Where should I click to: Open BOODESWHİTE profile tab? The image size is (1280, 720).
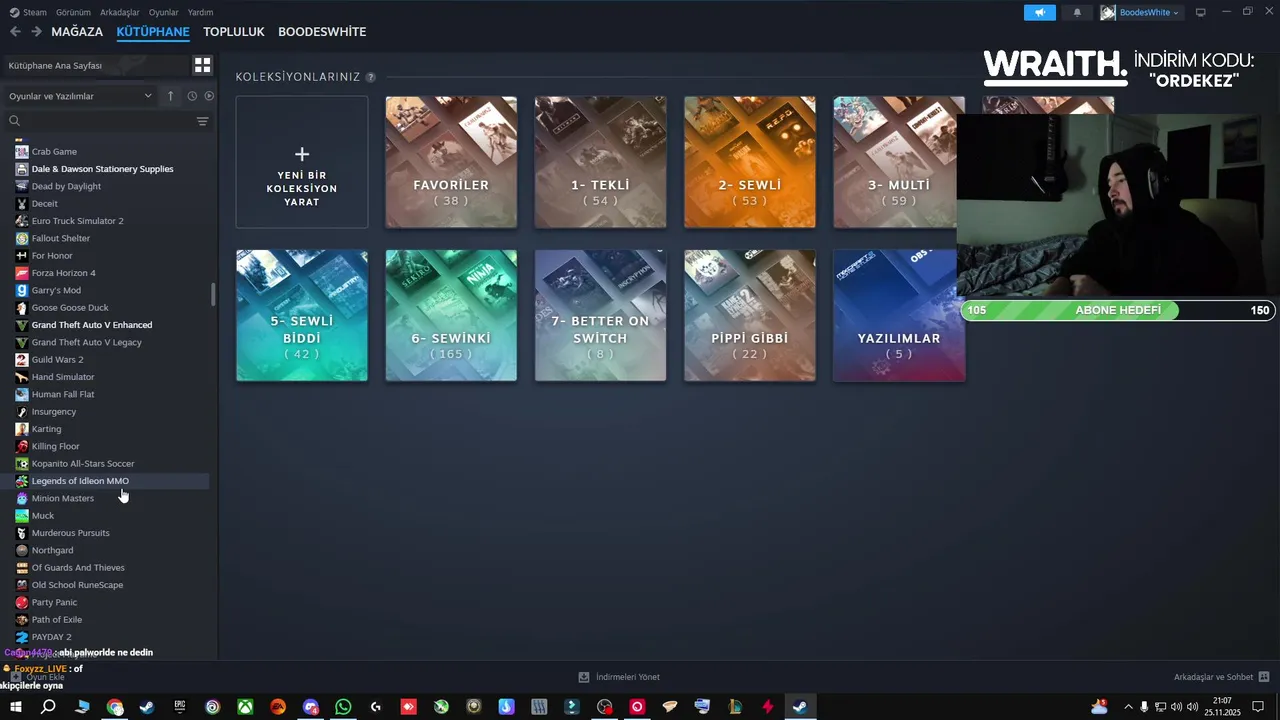(322, 32)
